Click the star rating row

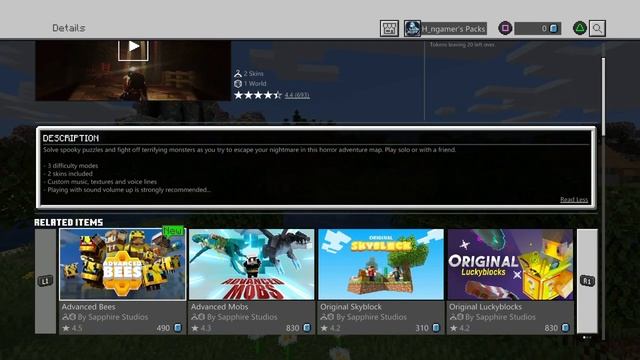[258, 95]
